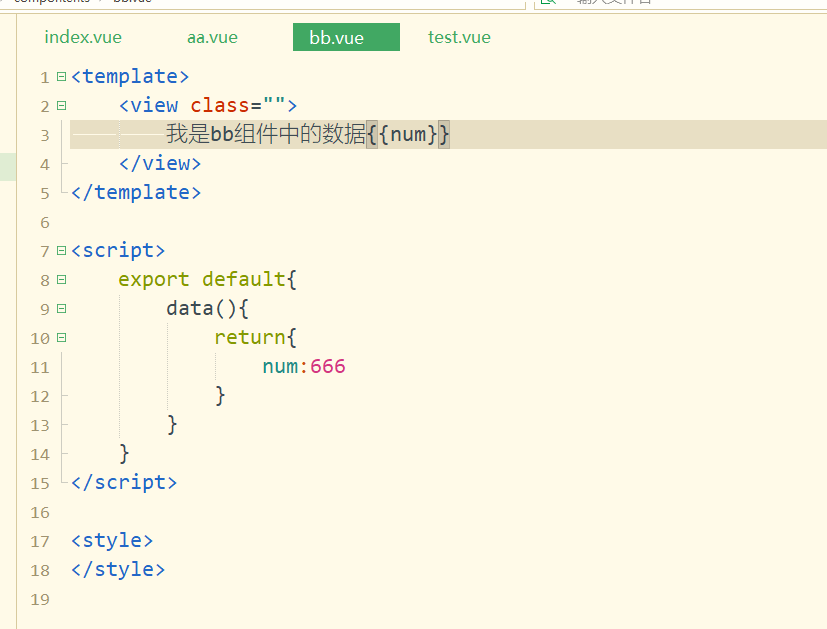Collapse the return block on line 10
The height and width of the screenshot is (629, 827).
(x=62, y=337)
